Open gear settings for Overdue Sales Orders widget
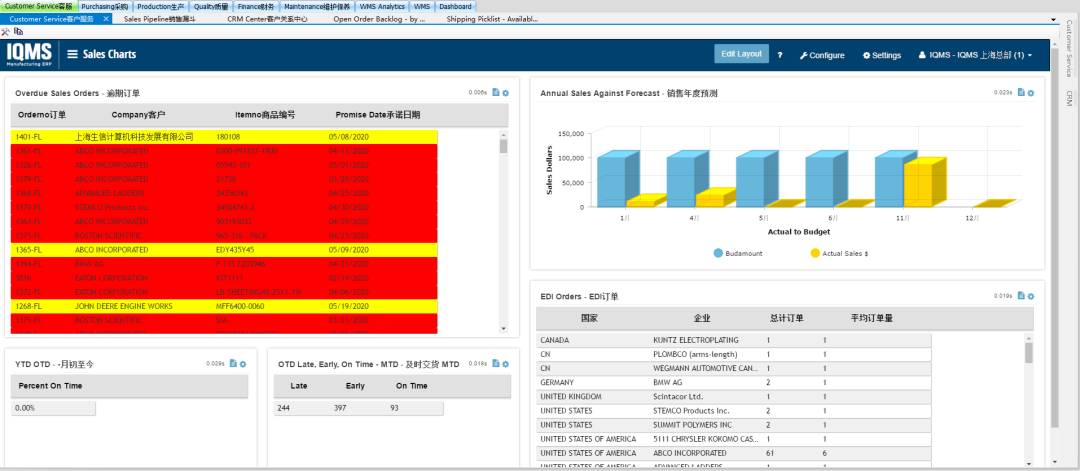1080x471 pixels. tap(506, 93)
